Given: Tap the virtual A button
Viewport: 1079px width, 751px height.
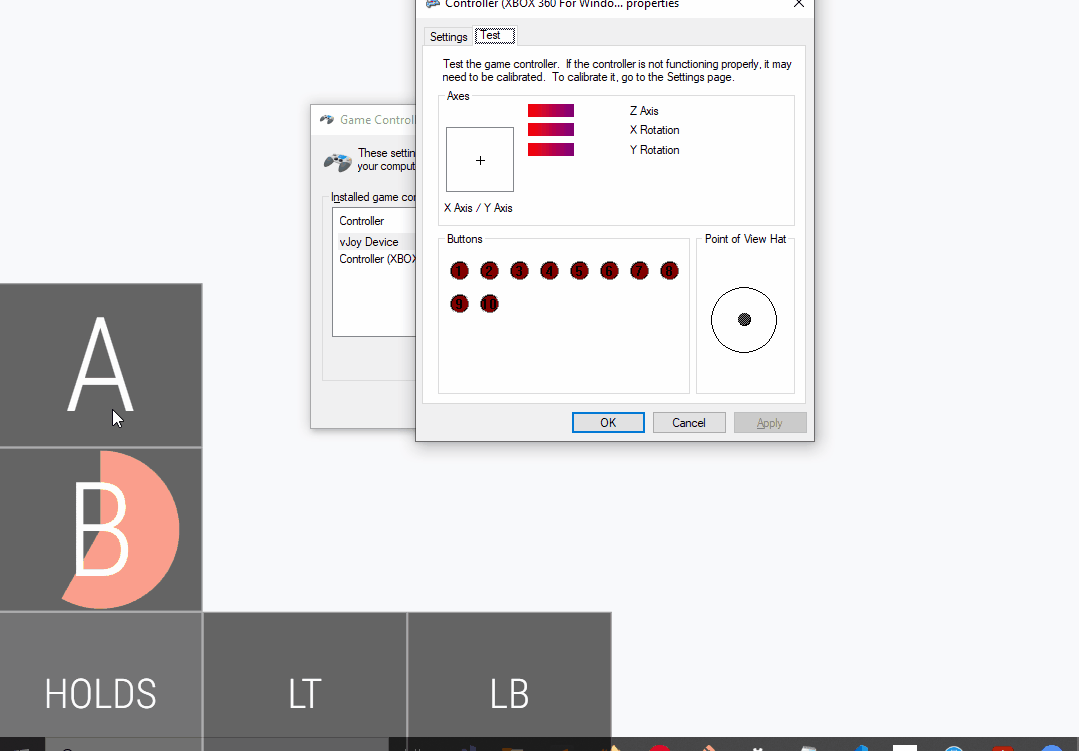Looking at the screenshot, I should [x=100, y=365].
